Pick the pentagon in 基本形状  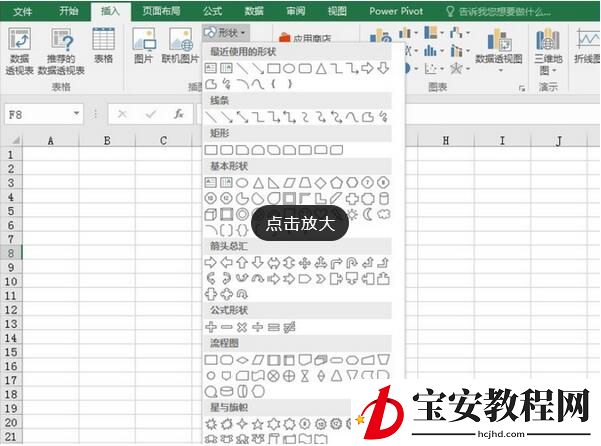[336, 183]
